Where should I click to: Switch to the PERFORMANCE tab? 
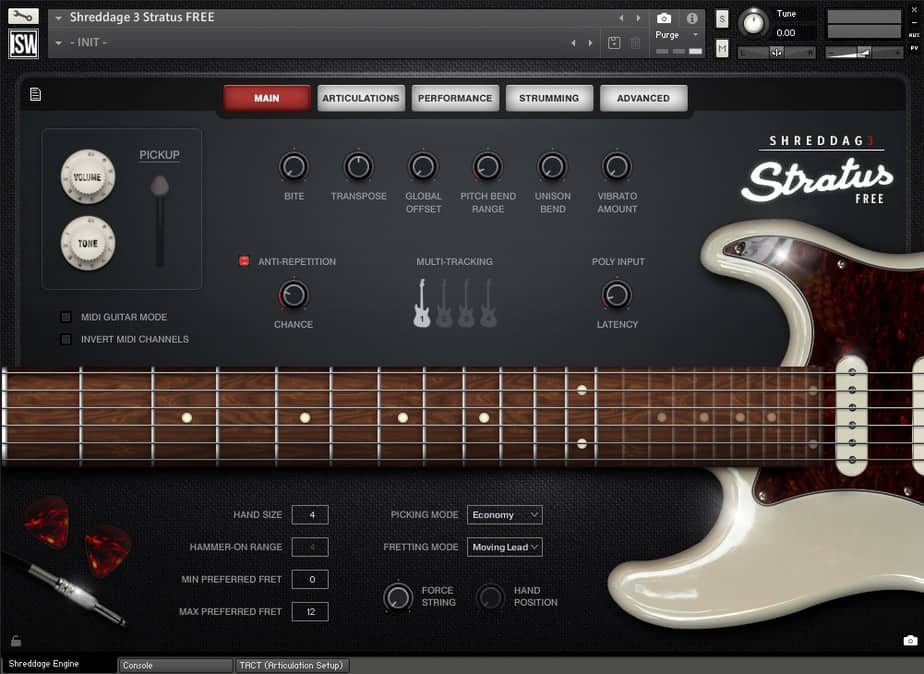click(x=455, y=98)
